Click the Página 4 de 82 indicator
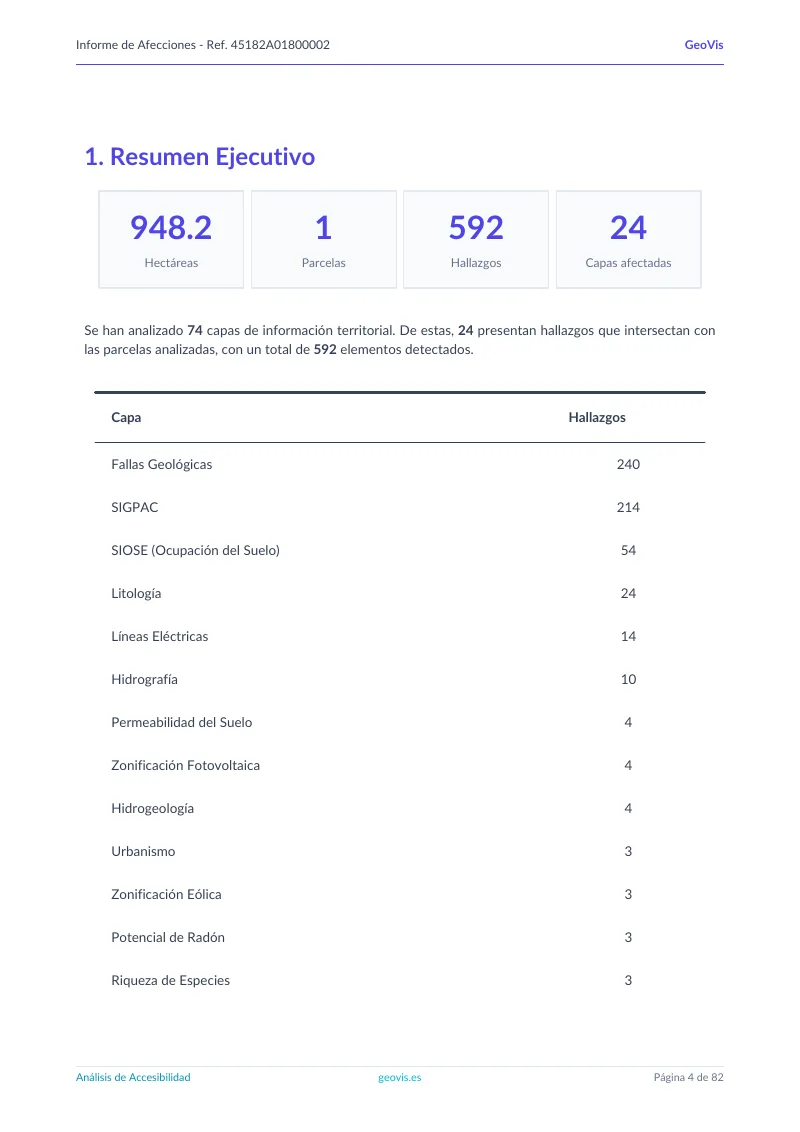This screenshot has height=1132, width=800. (x=689, y=1077)
